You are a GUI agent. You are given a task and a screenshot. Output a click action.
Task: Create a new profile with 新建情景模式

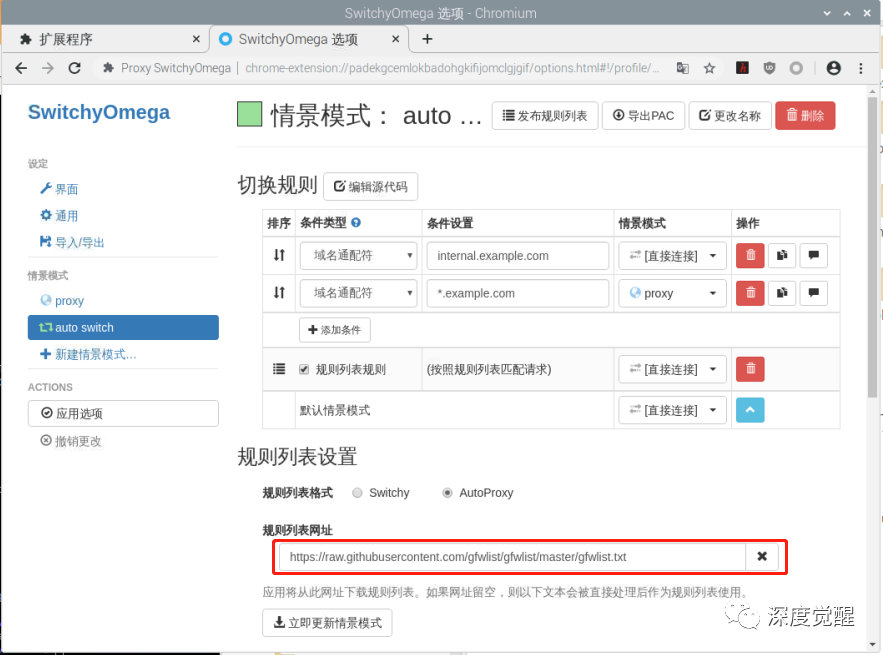pyautogui.click(x=88, y=354)
